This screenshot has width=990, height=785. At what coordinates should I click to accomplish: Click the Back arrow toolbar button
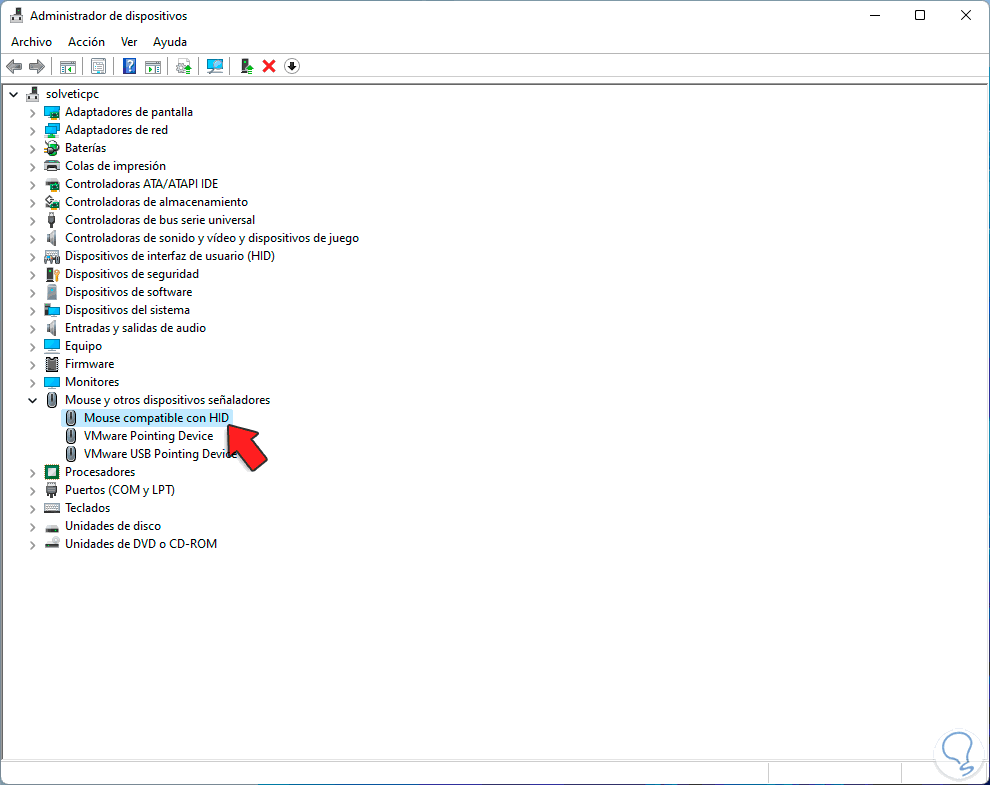tap(14, 66)
